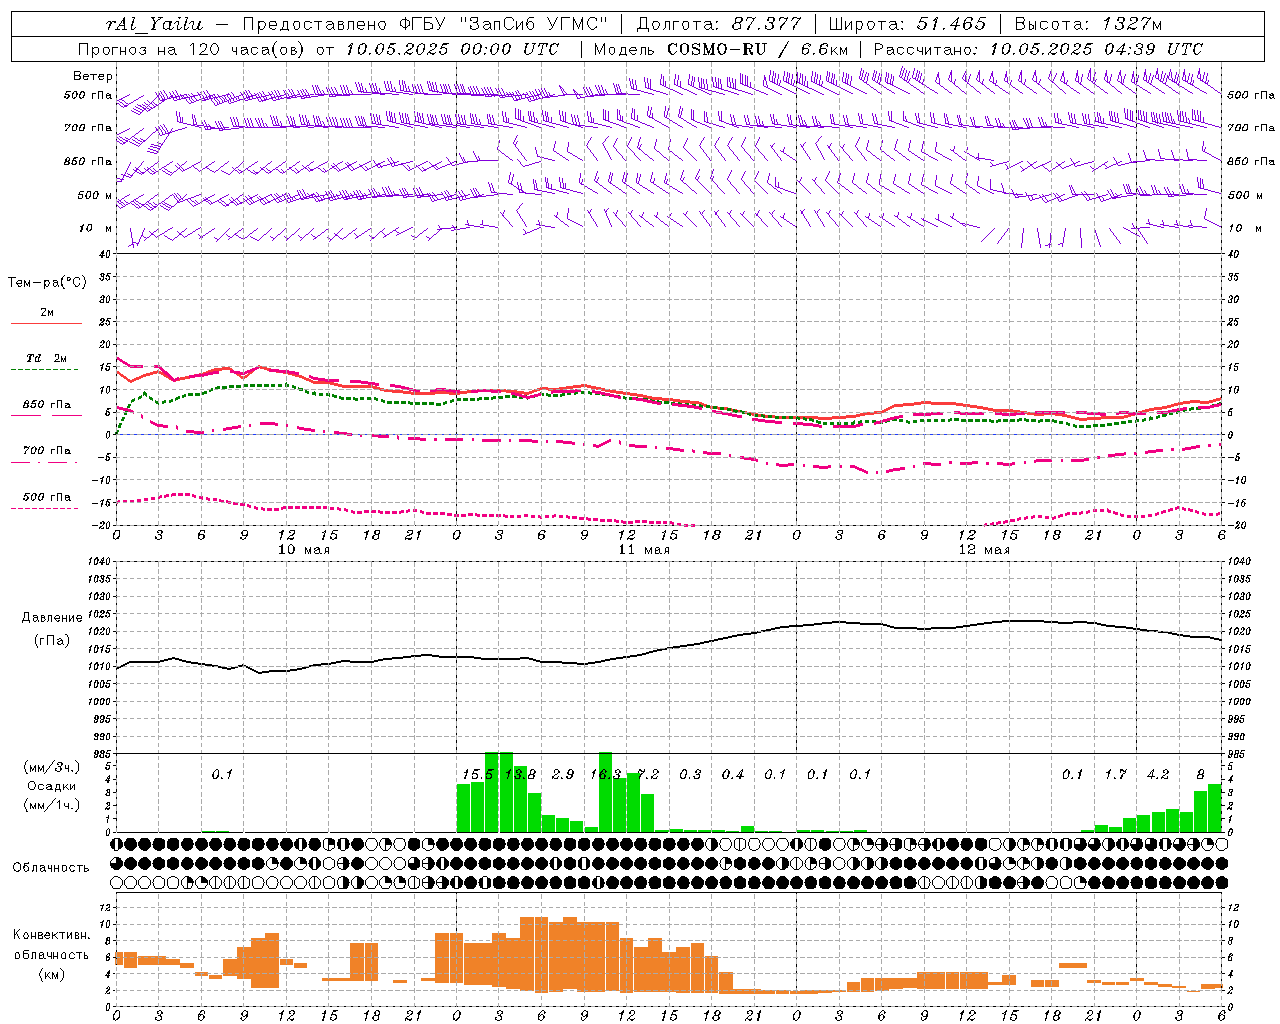Select the 15.5 precipitation value
The width and height of the screenshot is (1280, 1024).
tap(477, 774)
